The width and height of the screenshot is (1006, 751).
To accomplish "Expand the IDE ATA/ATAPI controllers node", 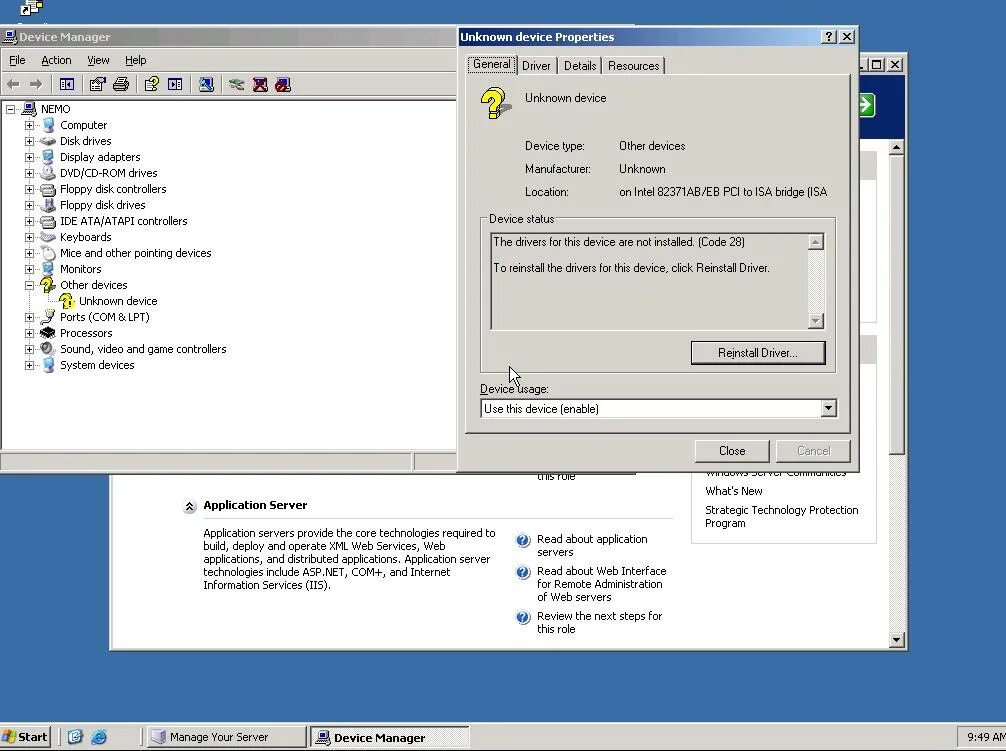I will [x=30, y=221].
